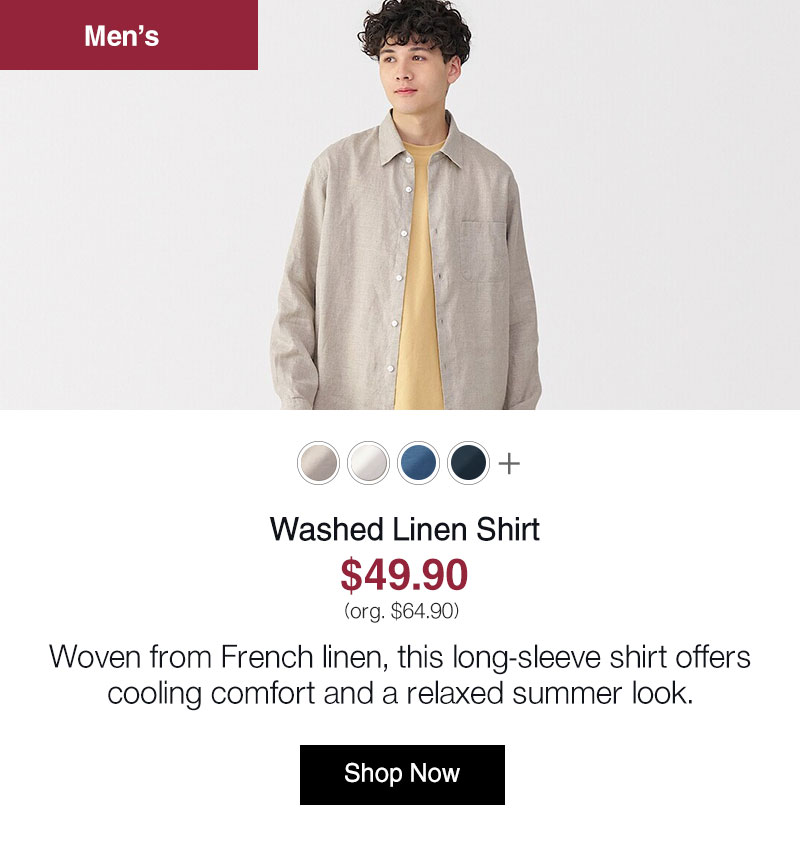Viewport: 800px width, 859px height.
Task: Select the beige color swatch
Action: point(318,463)
